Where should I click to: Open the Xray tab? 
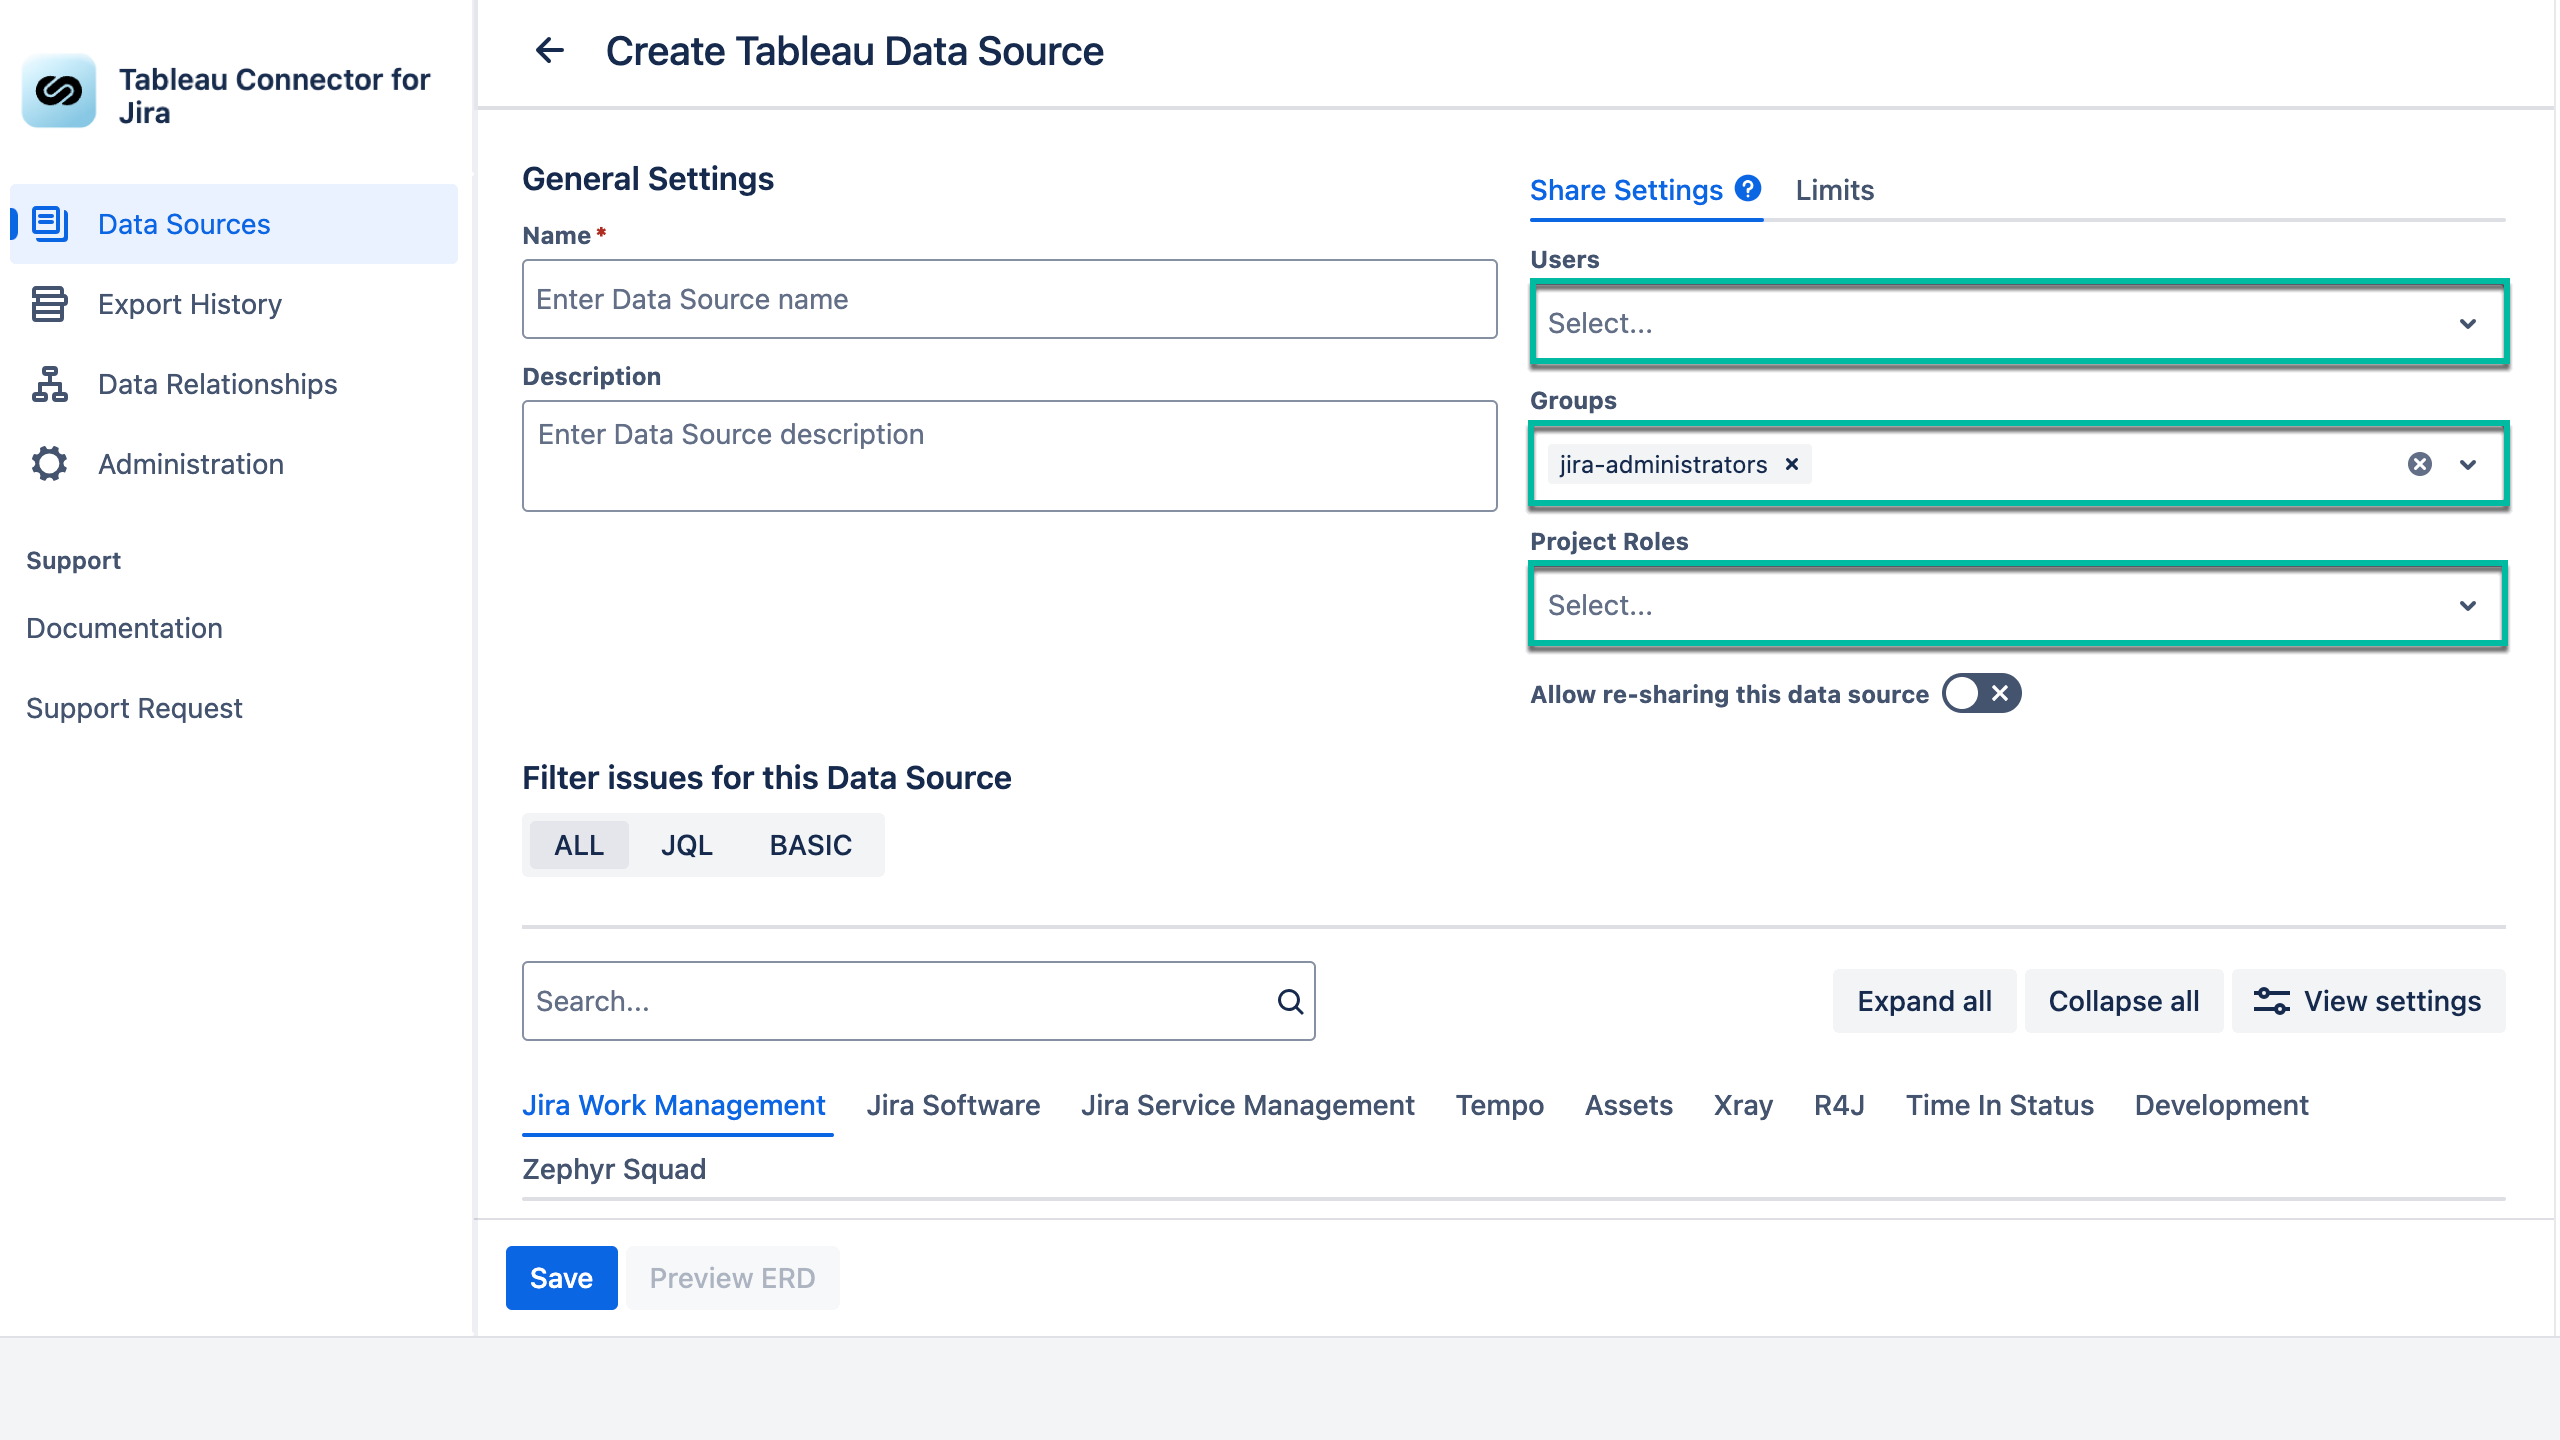click(1743, 1105)
